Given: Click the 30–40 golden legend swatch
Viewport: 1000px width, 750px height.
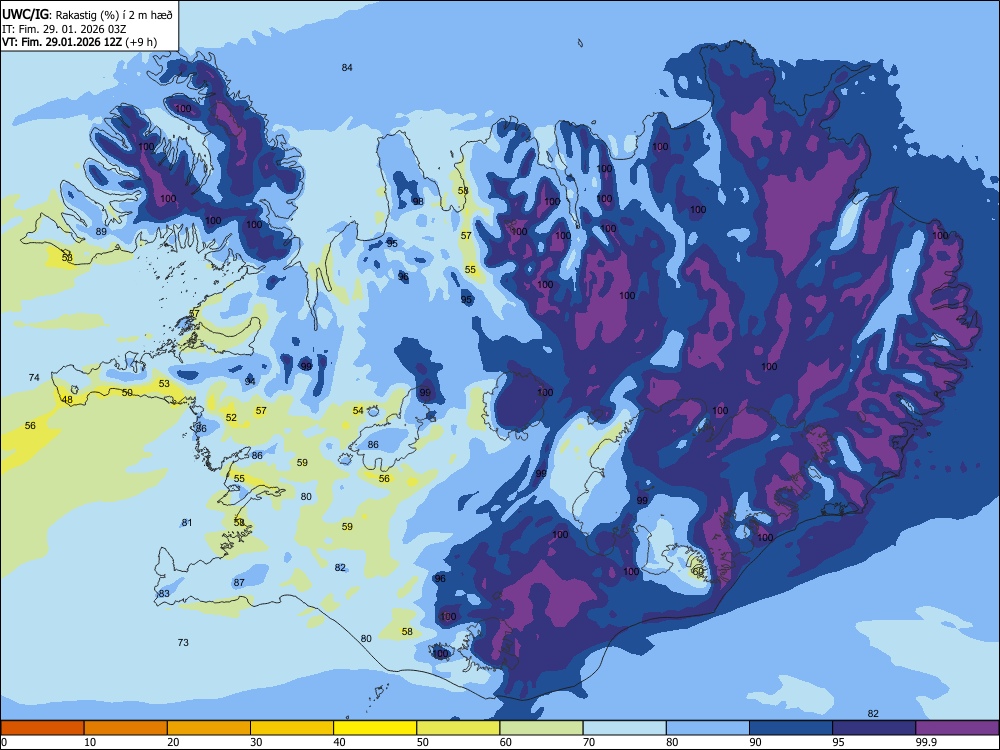Looking at the screenshot, I should pyautogui.click(x=292, y=728).
